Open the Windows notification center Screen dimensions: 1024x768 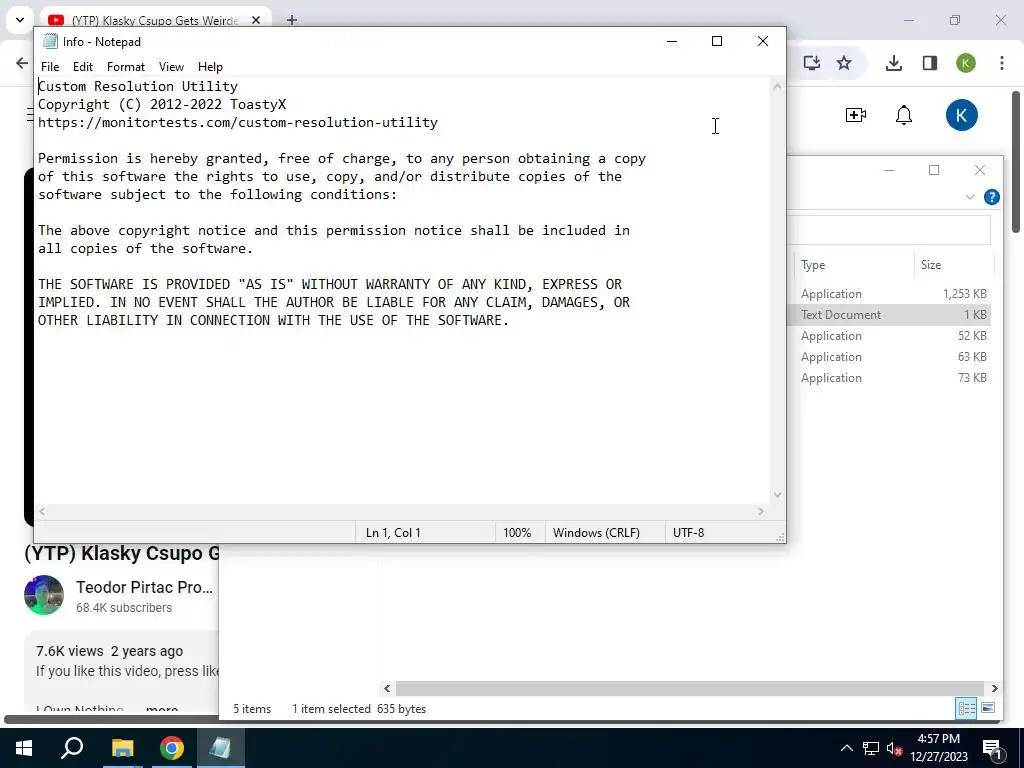991,748
